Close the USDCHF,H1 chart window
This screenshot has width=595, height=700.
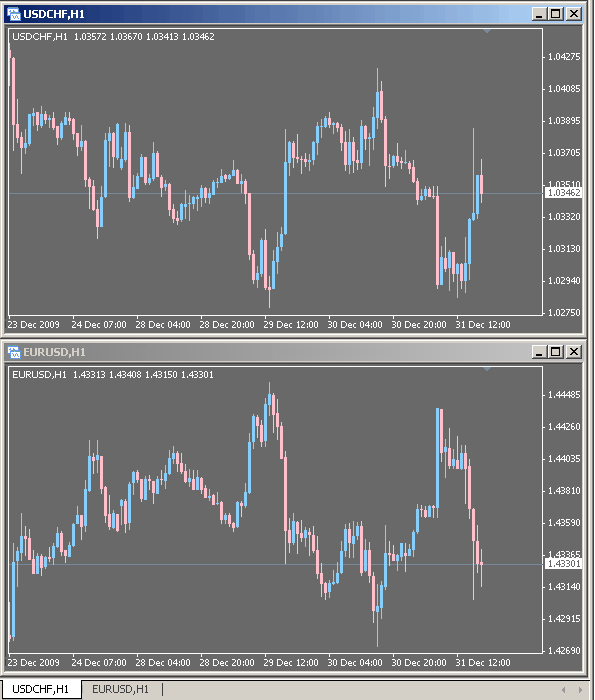click(x=574, y=14)
